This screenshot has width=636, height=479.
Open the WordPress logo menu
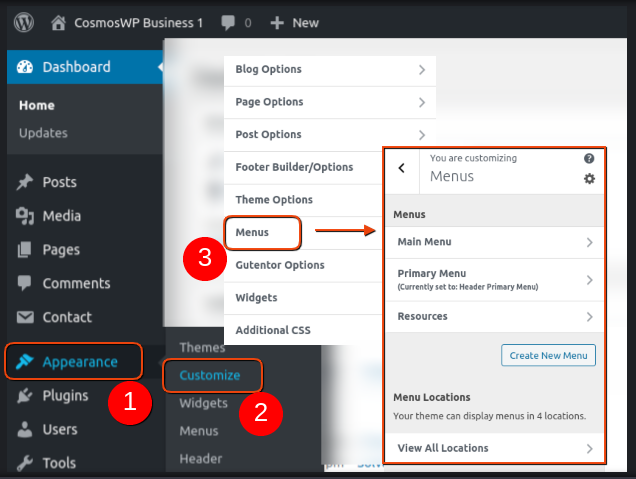point(24,22)
